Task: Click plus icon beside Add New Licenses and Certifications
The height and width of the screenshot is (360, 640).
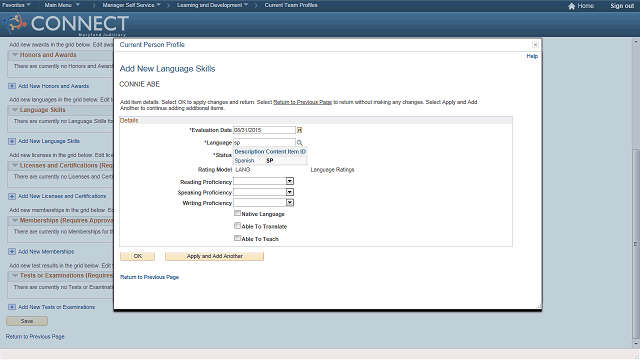Action: [12, 196]
